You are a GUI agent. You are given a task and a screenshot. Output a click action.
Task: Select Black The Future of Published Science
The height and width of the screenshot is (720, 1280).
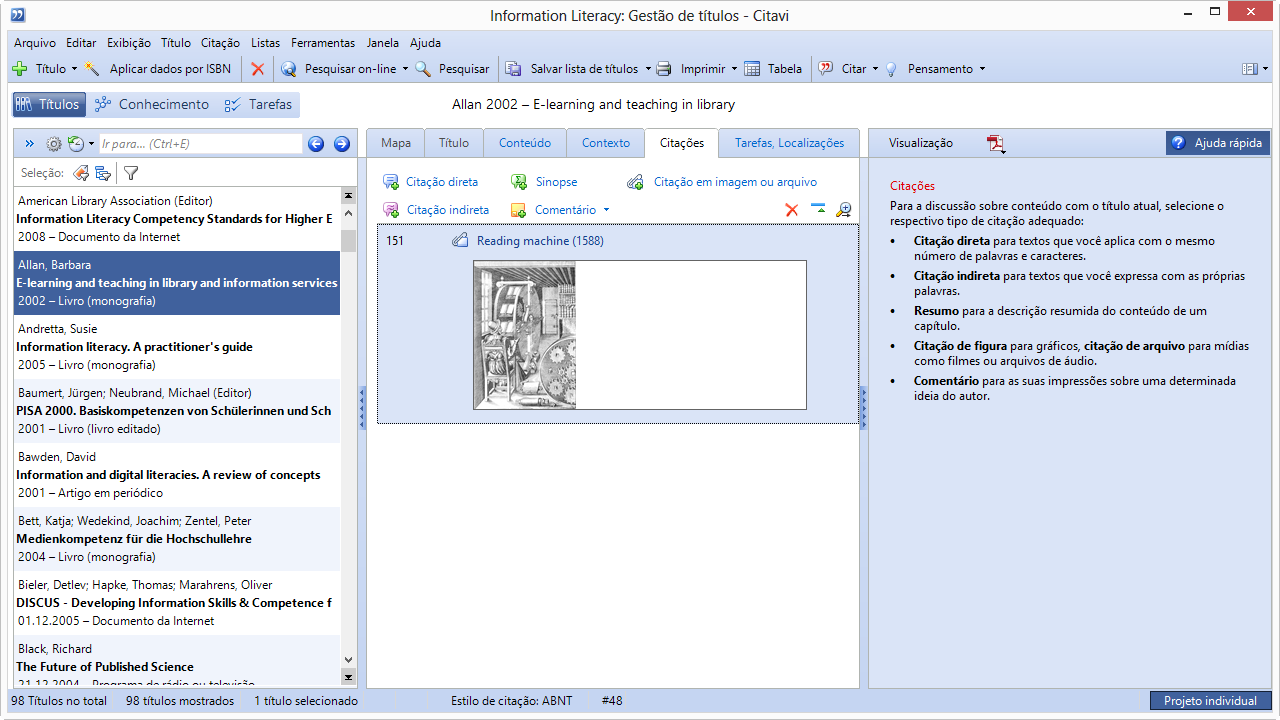click(x=177, y=660)
